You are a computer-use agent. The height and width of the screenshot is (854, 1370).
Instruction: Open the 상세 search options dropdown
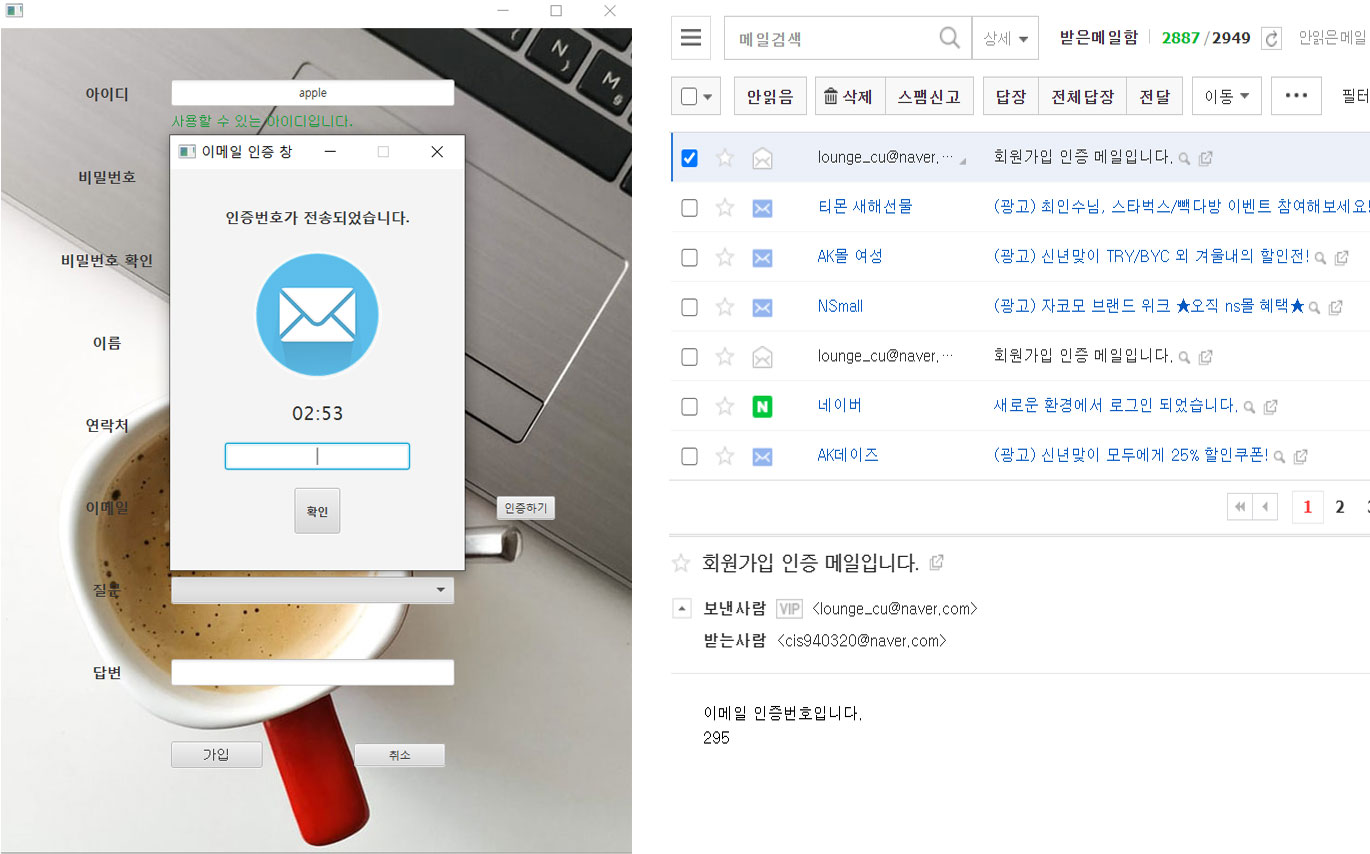click(1001, 37)
